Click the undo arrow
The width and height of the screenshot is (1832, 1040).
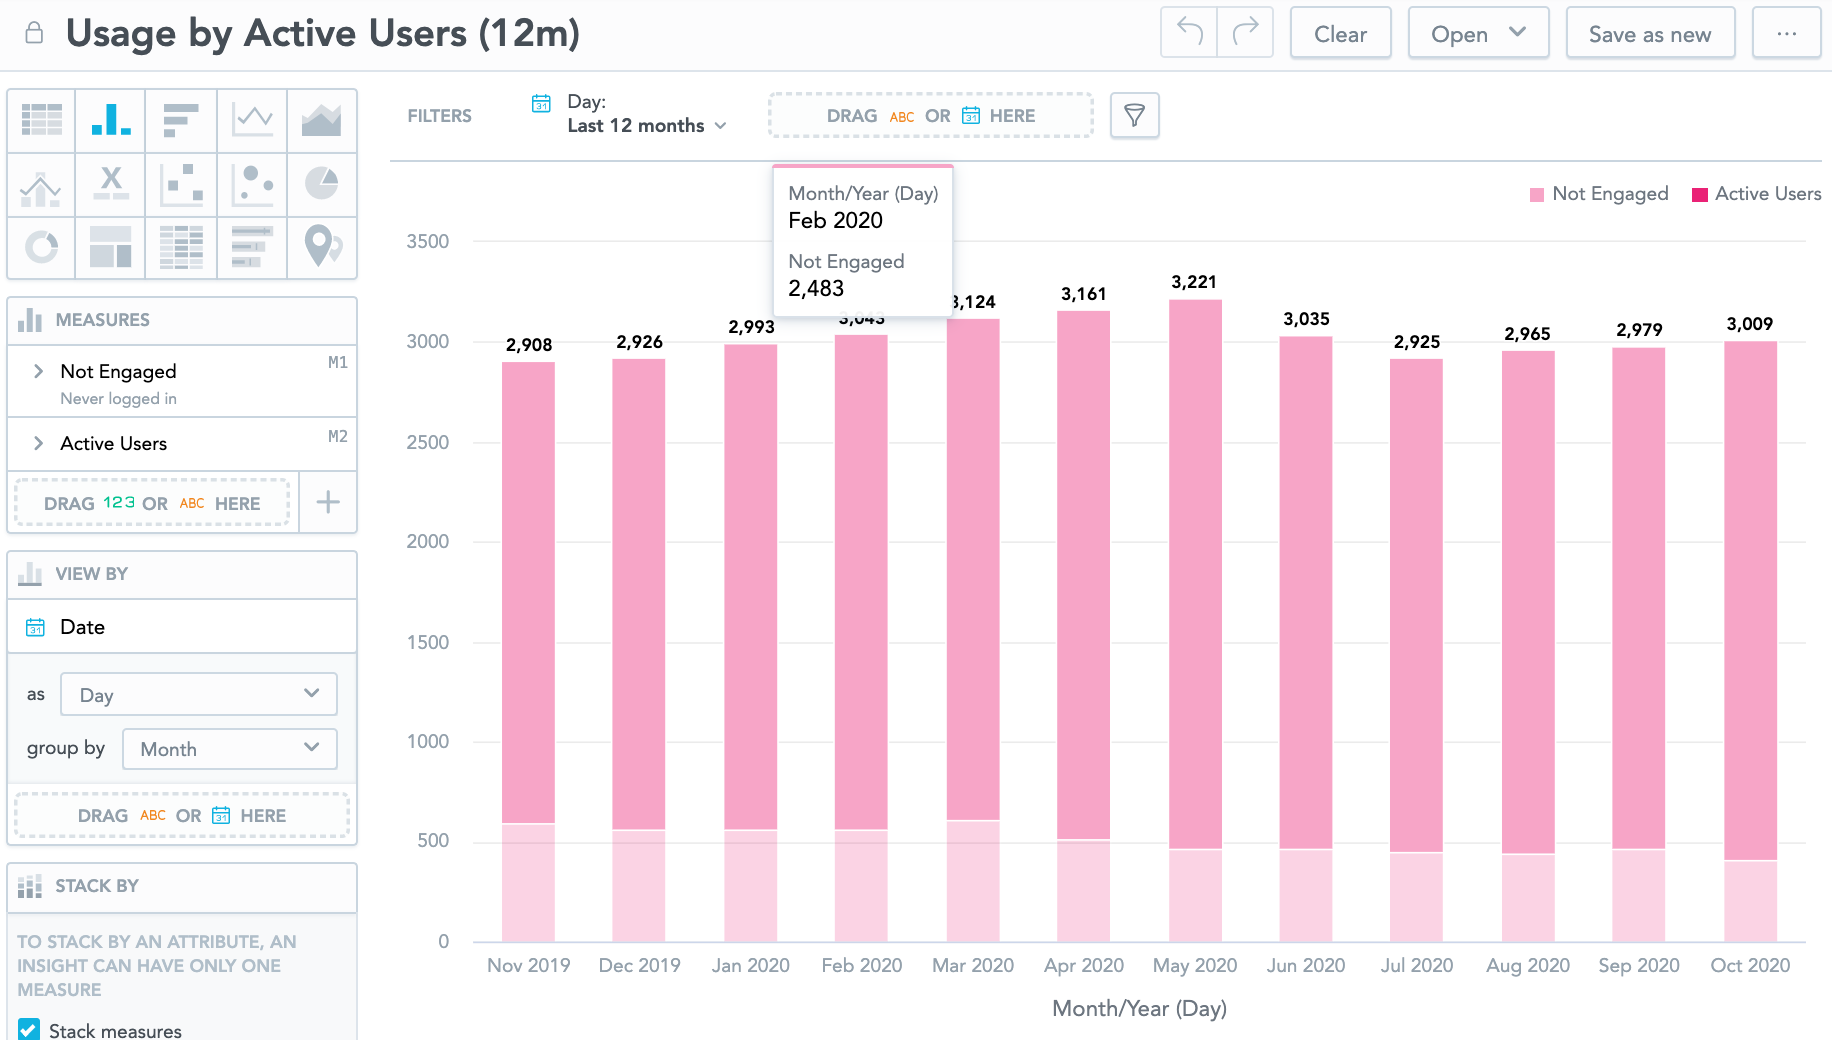click(x=1189, y=33)
